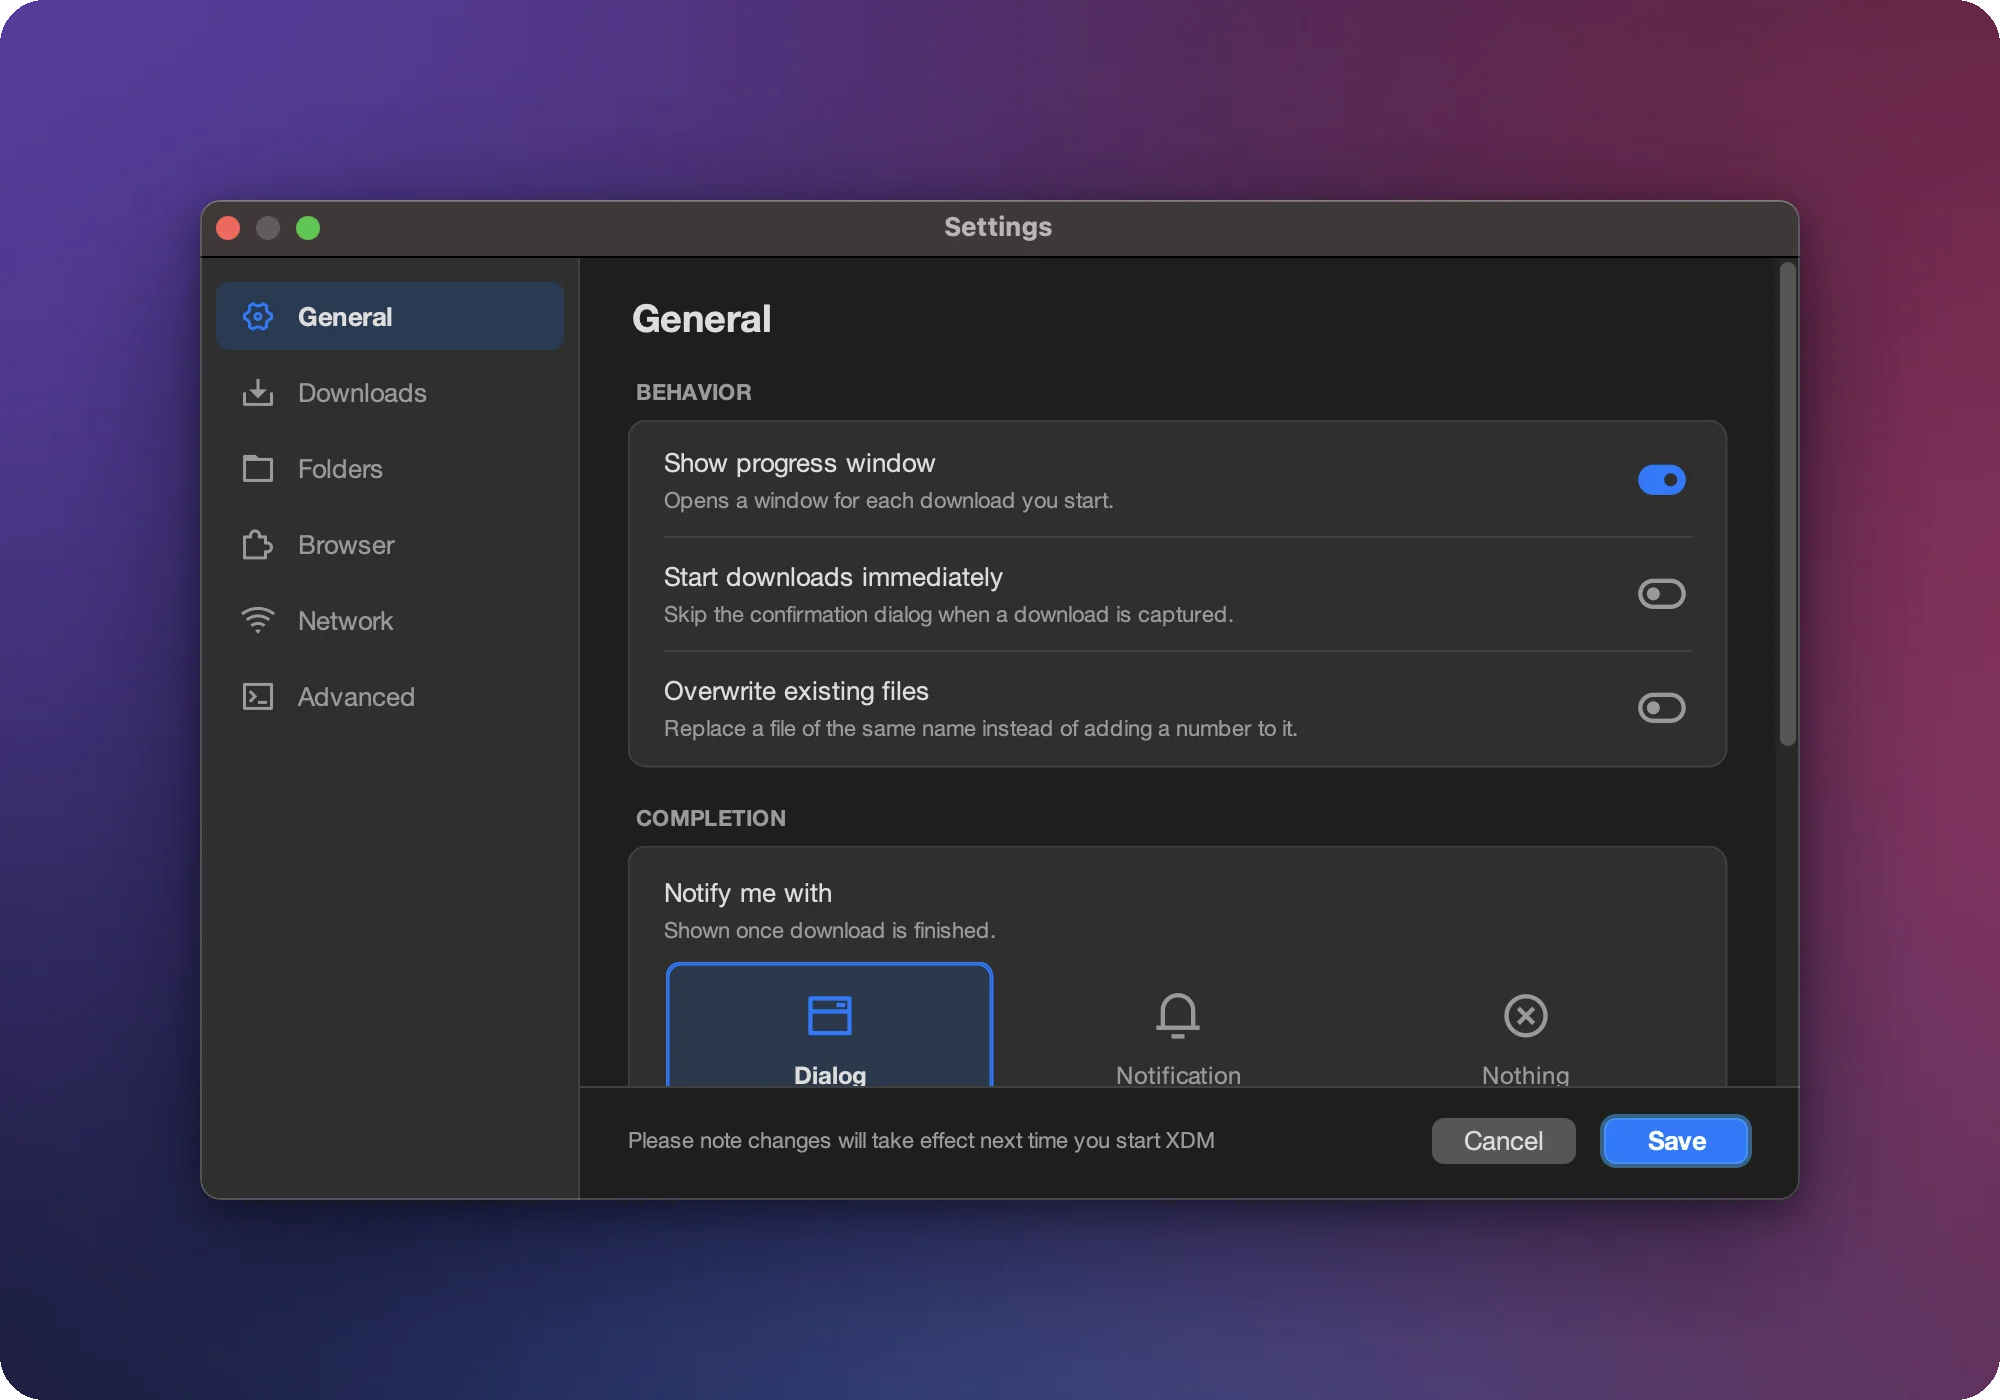Click the Advanced terminal icon
Screen dimensions: 2000x1400
[258, 696]
